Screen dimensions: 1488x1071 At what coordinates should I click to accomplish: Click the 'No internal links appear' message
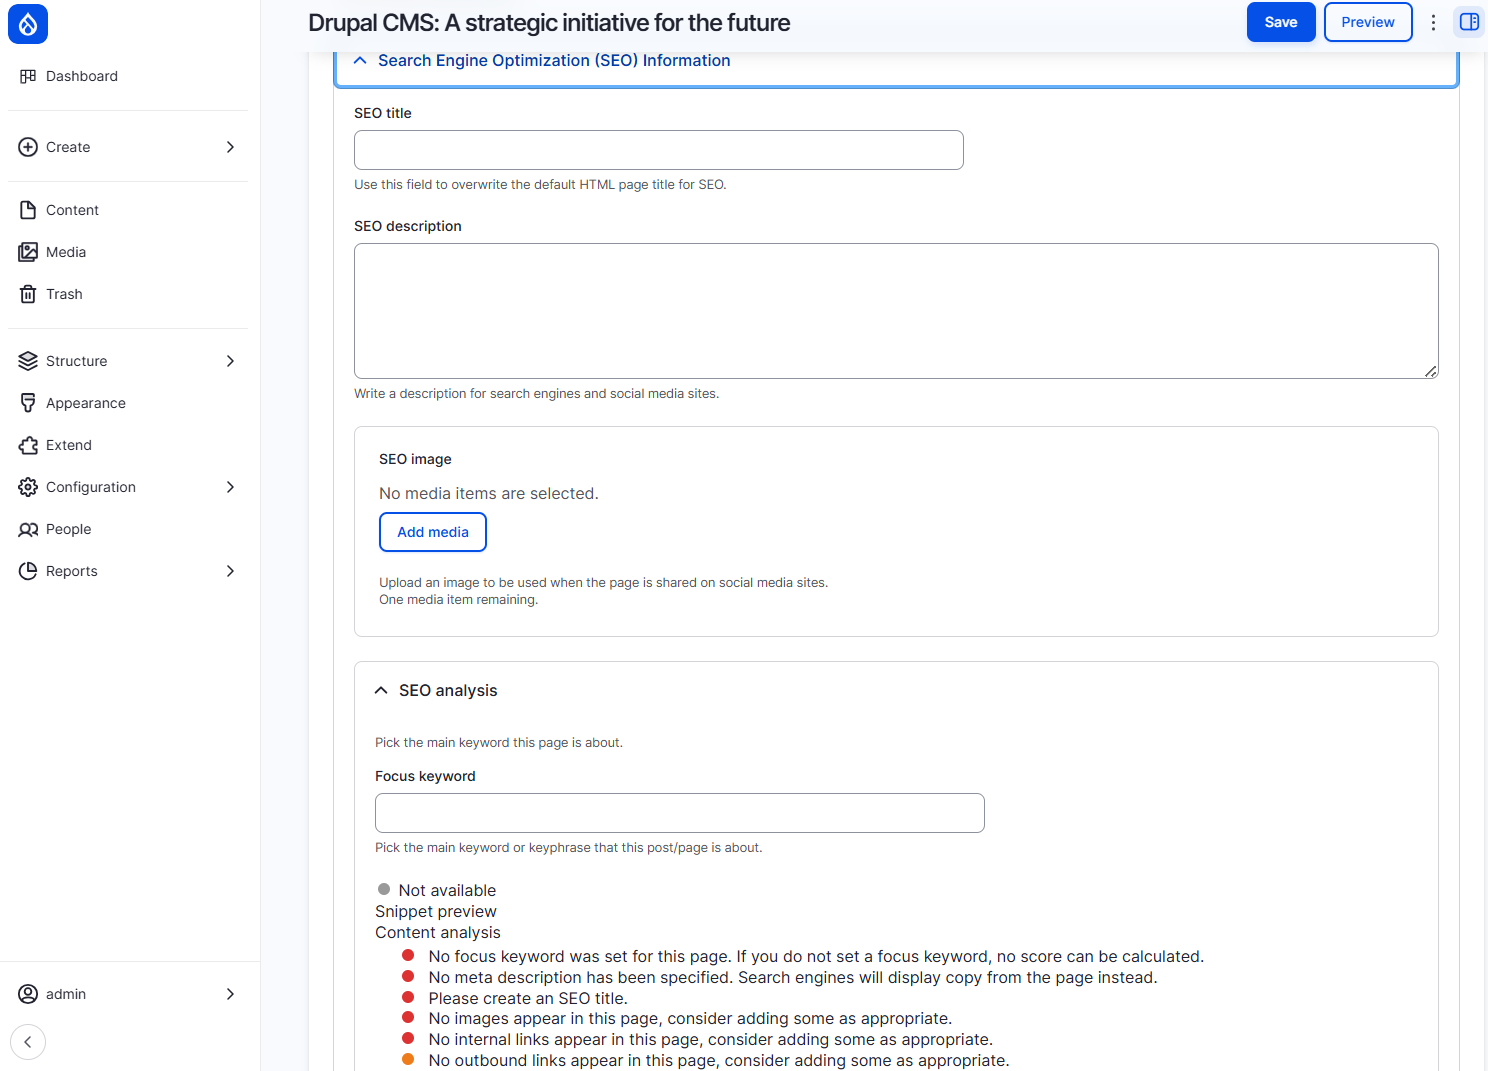point(711,1039)
